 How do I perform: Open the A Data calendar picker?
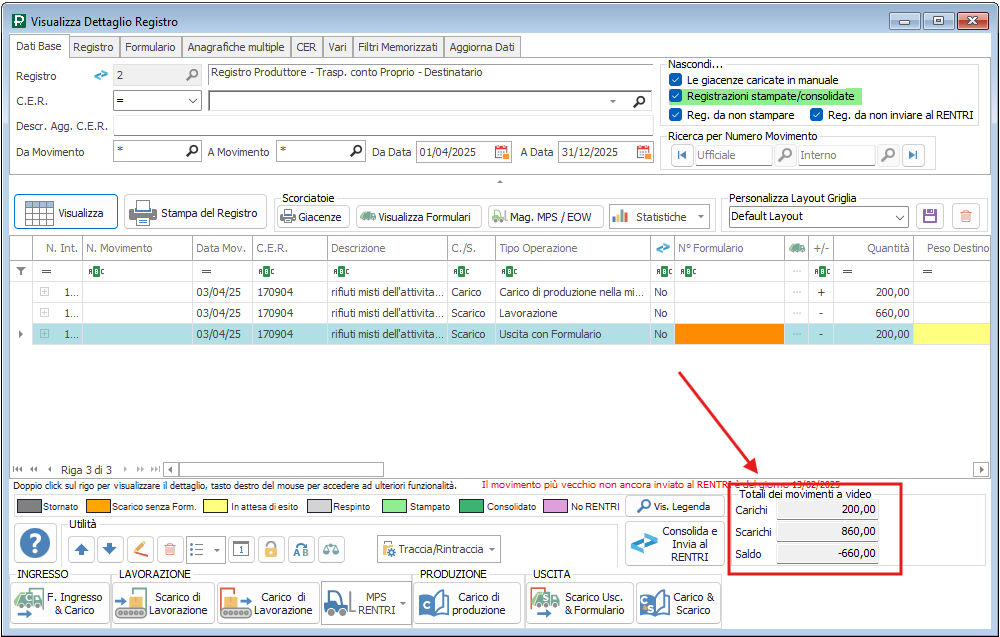click(x=644, y=152)
